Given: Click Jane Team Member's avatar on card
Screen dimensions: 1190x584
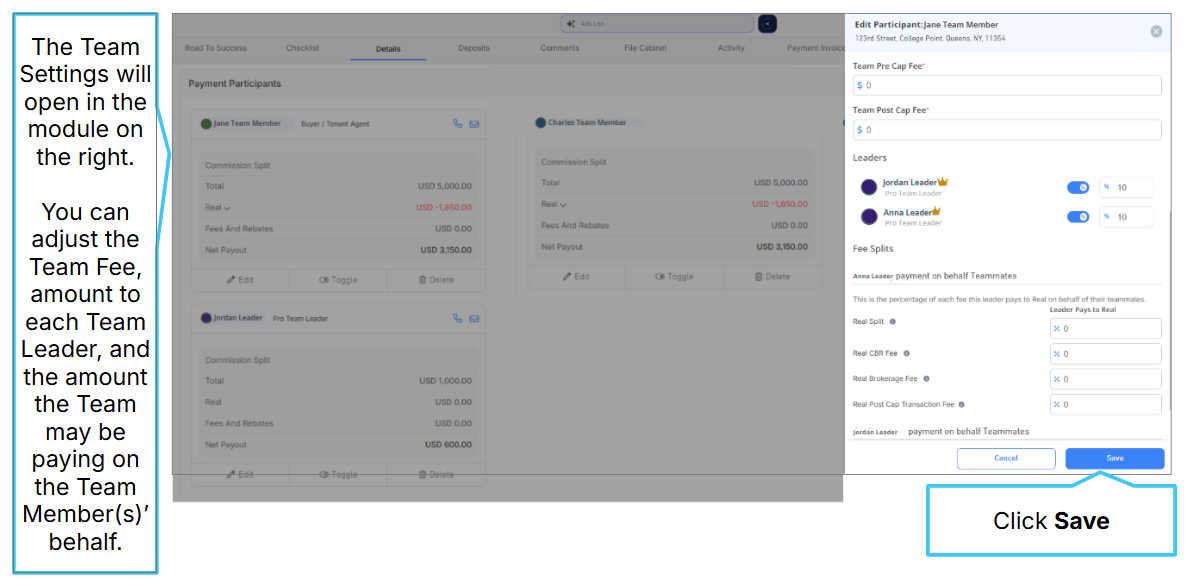Looking at the screenshot, I should tap(206, 124).
